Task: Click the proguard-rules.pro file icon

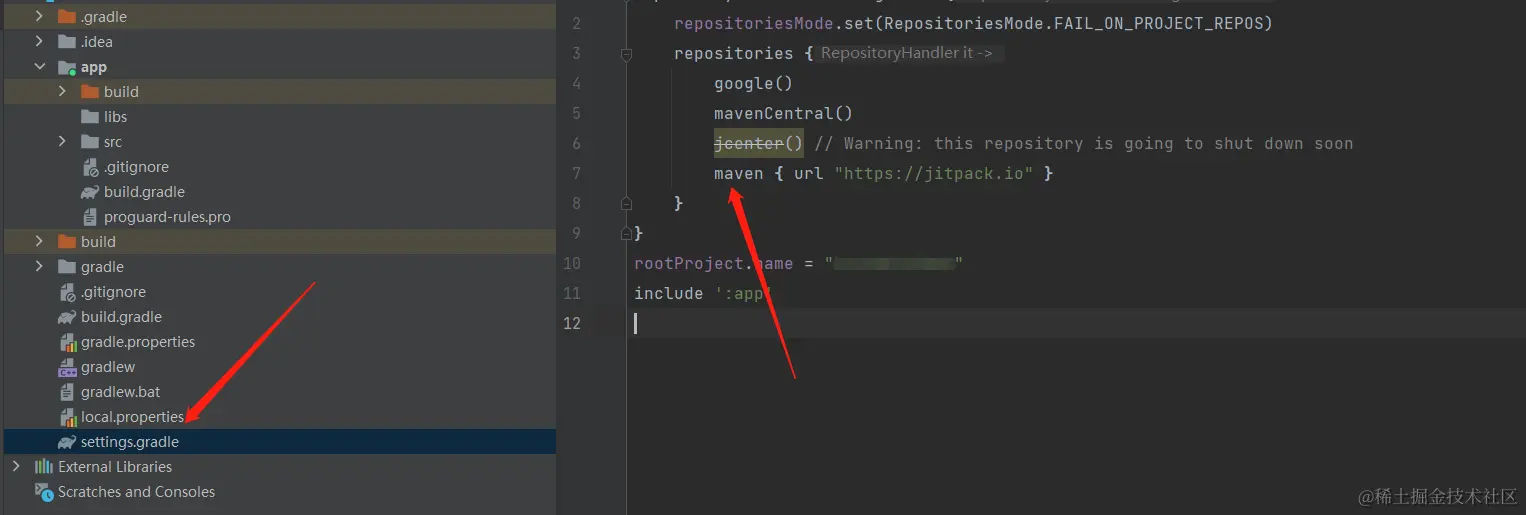Action: (90, 217)
